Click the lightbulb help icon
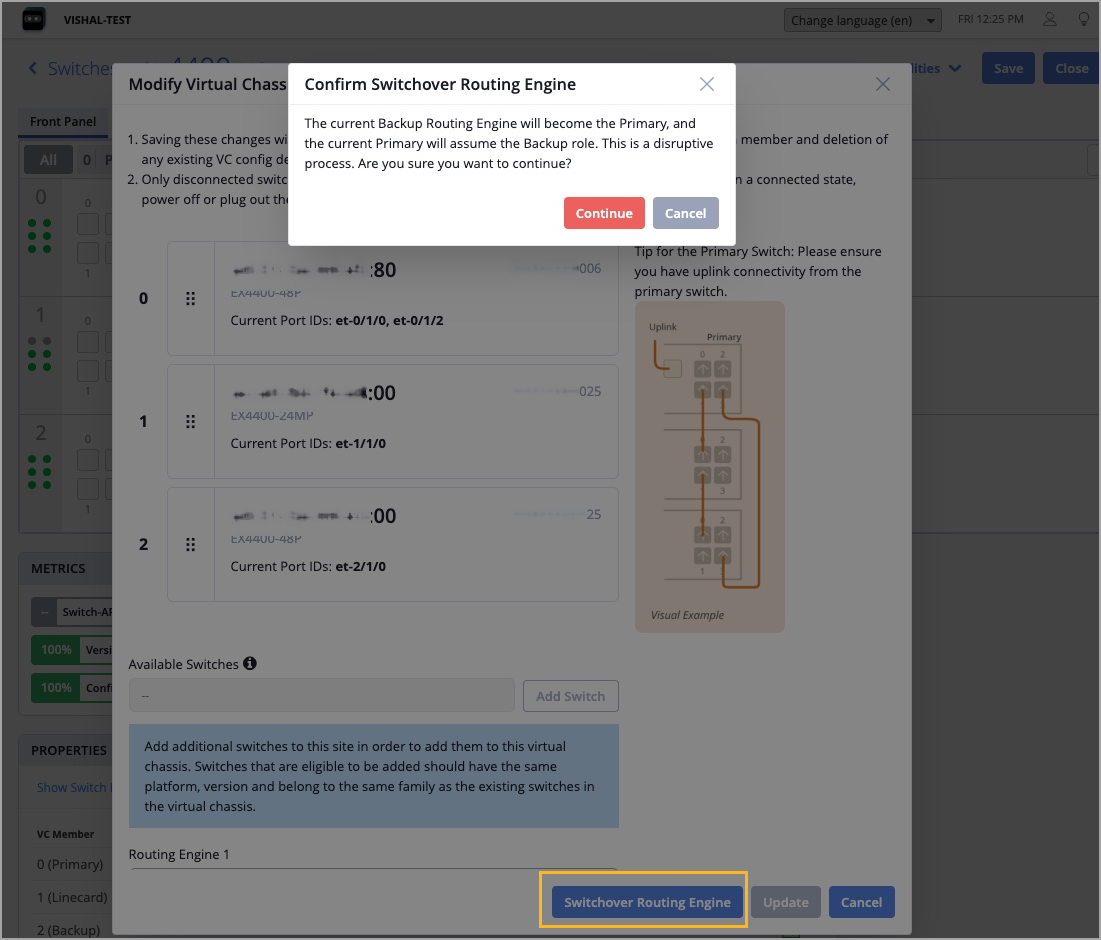The height and width of the screenshot is (940, 1101). tap(1083, 19)
